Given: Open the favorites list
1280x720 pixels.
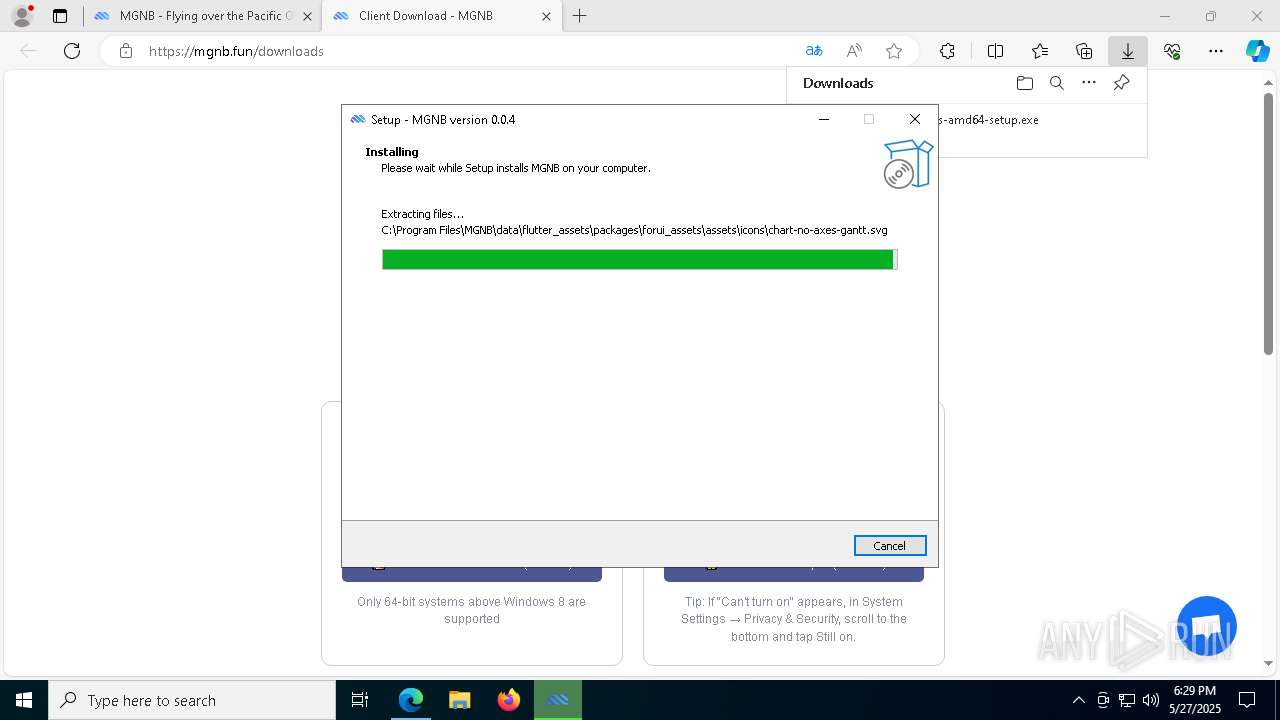Looking at the screenshot, I should [x=1040, y=51].
